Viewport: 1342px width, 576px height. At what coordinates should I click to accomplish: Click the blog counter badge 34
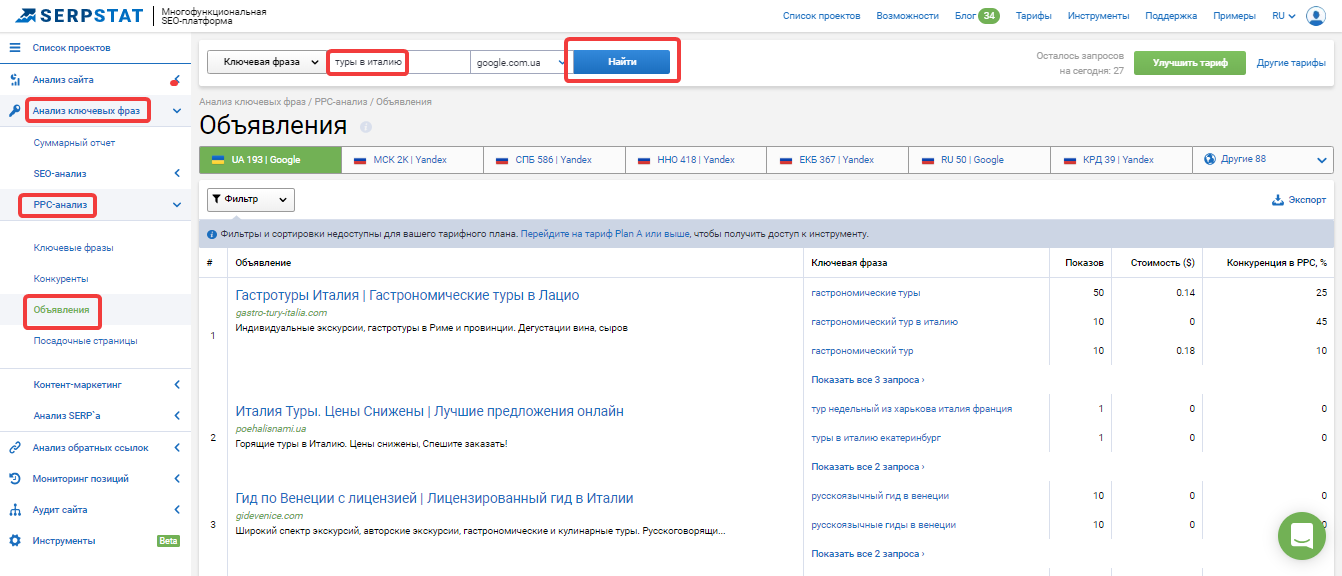[x=988, y=16]
